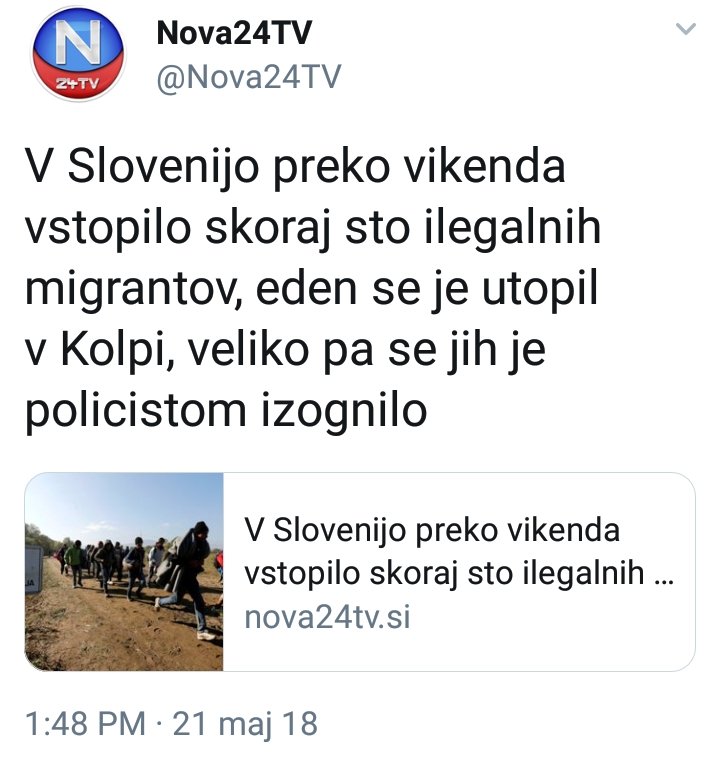Click the tweet line mentioning 'Kolpi'

(x=286, y=350)
